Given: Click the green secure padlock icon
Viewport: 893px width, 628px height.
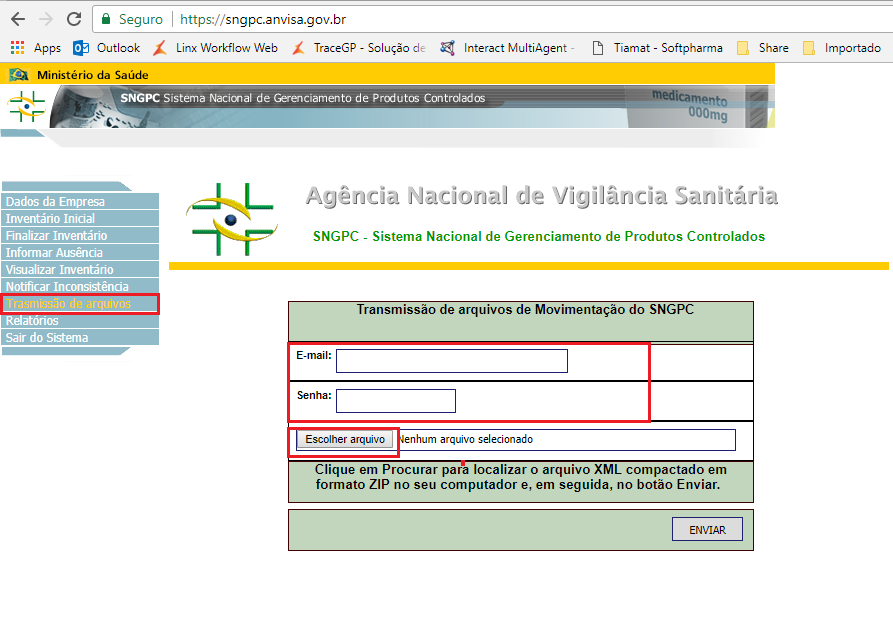Looking at the screenshot, I should (106, 19).
